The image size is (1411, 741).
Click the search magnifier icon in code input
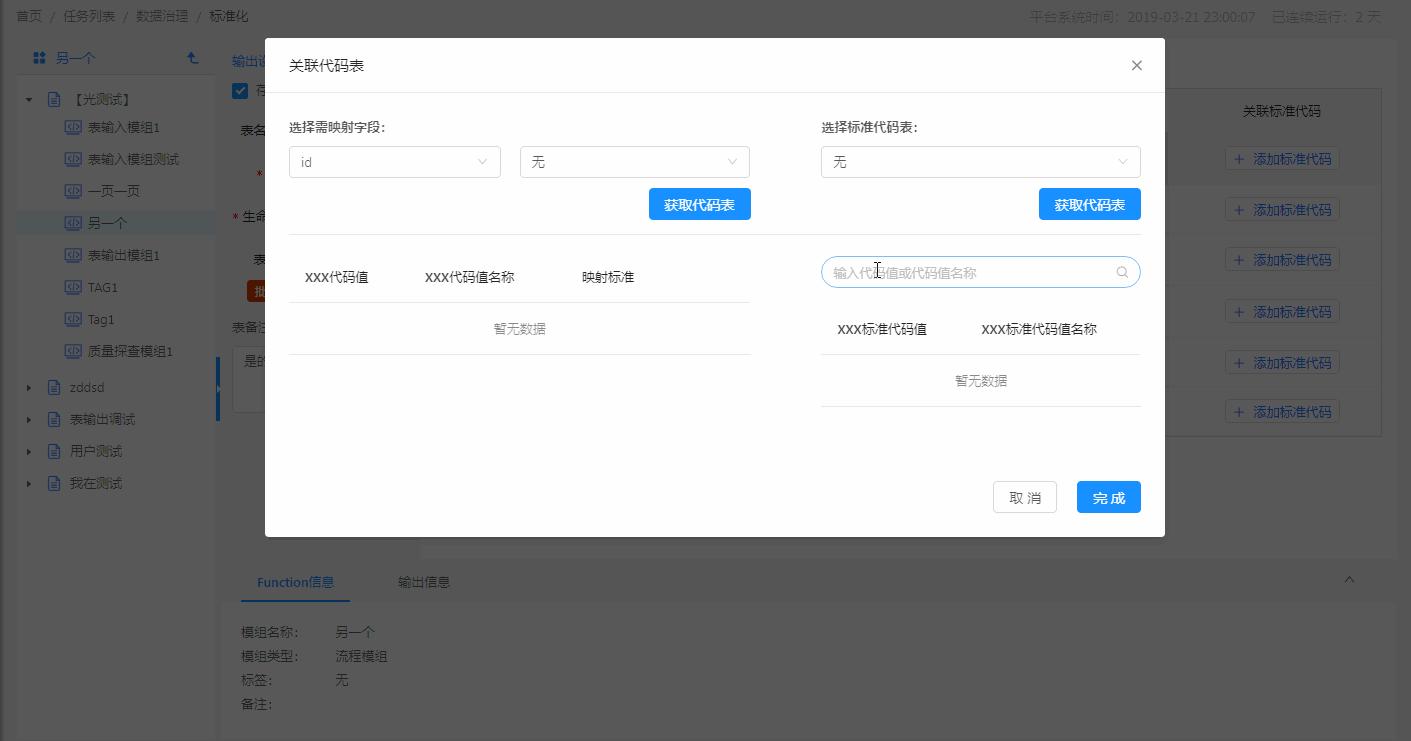point(1122,272)
